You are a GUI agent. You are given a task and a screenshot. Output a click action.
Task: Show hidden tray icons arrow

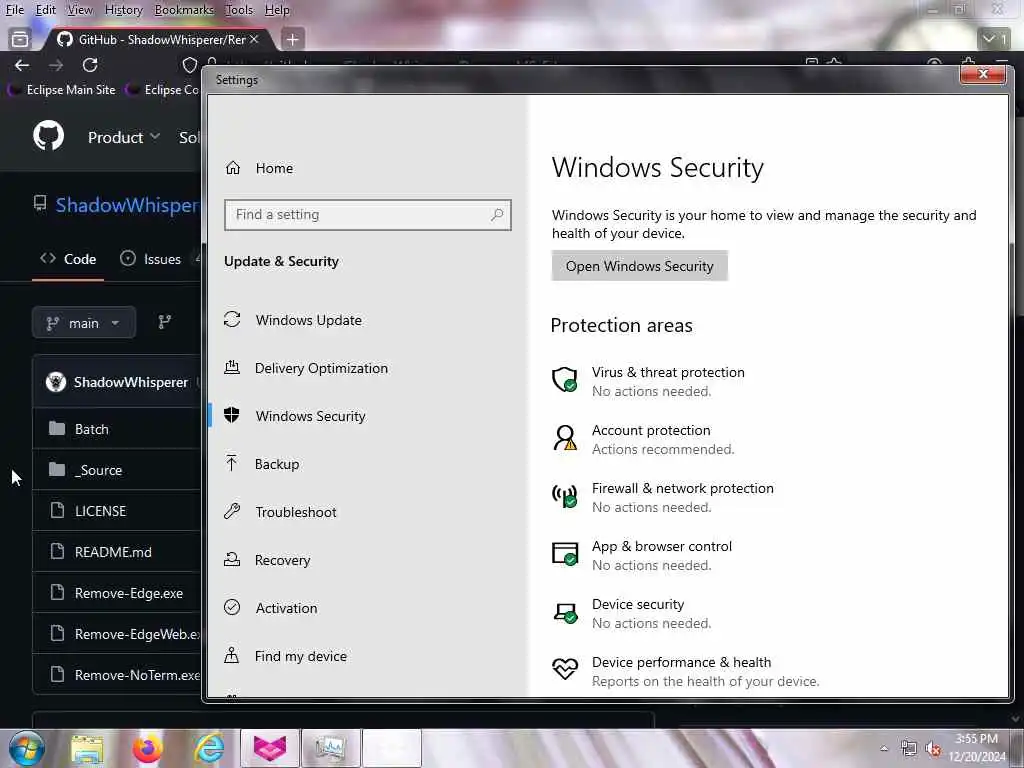click(884, 748)
